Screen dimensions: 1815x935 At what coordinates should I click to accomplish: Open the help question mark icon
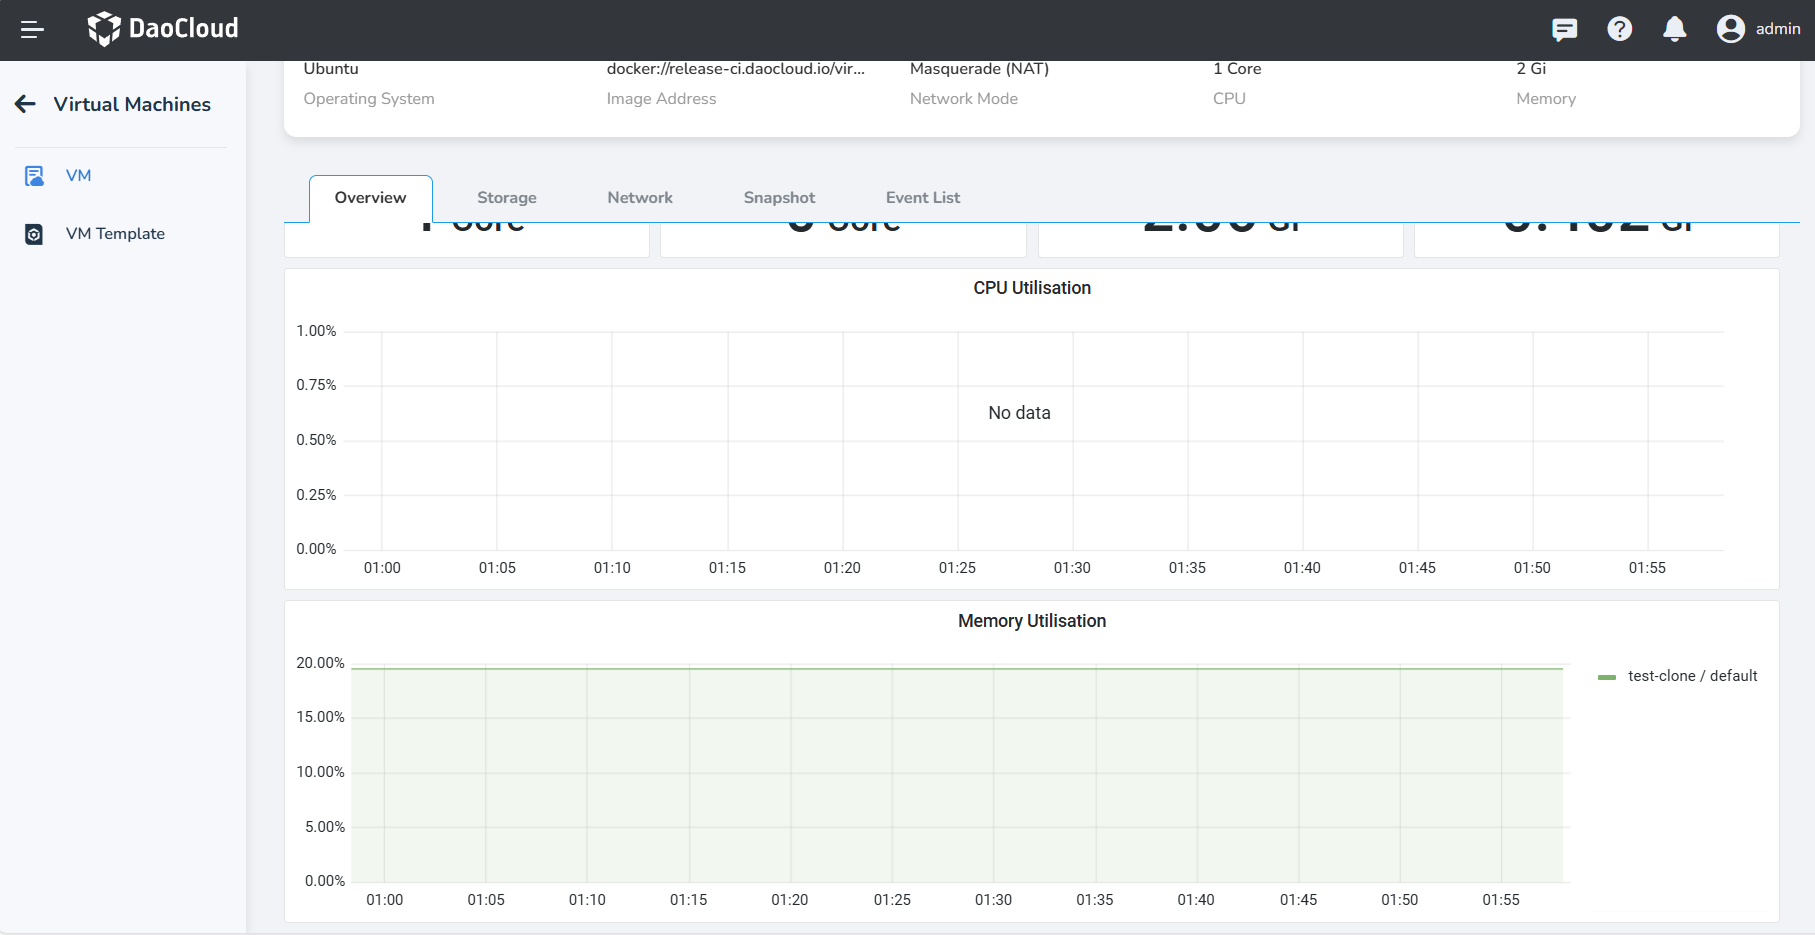point(1619,30)
